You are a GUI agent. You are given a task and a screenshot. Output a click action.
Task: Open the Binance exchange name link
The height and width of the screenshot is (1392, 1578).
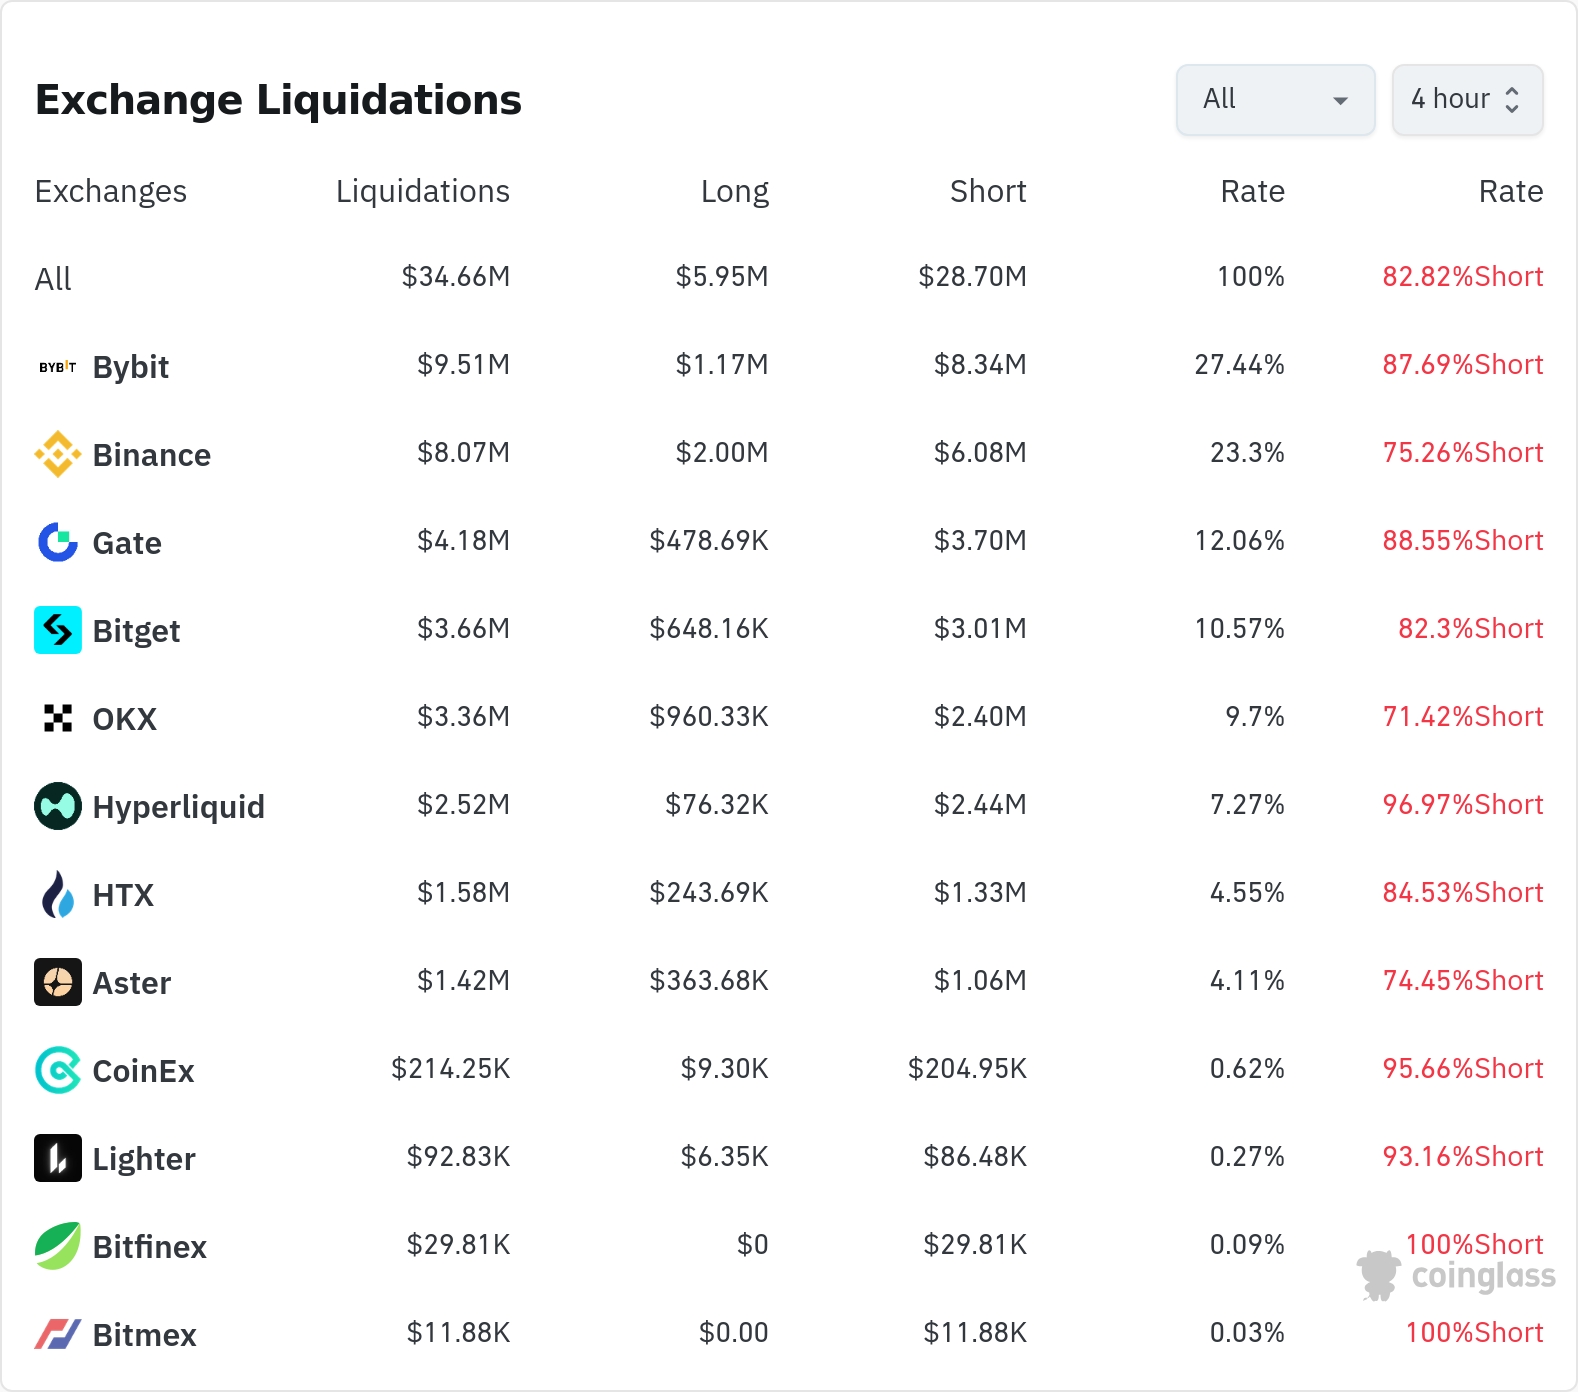tap(151, 455)
